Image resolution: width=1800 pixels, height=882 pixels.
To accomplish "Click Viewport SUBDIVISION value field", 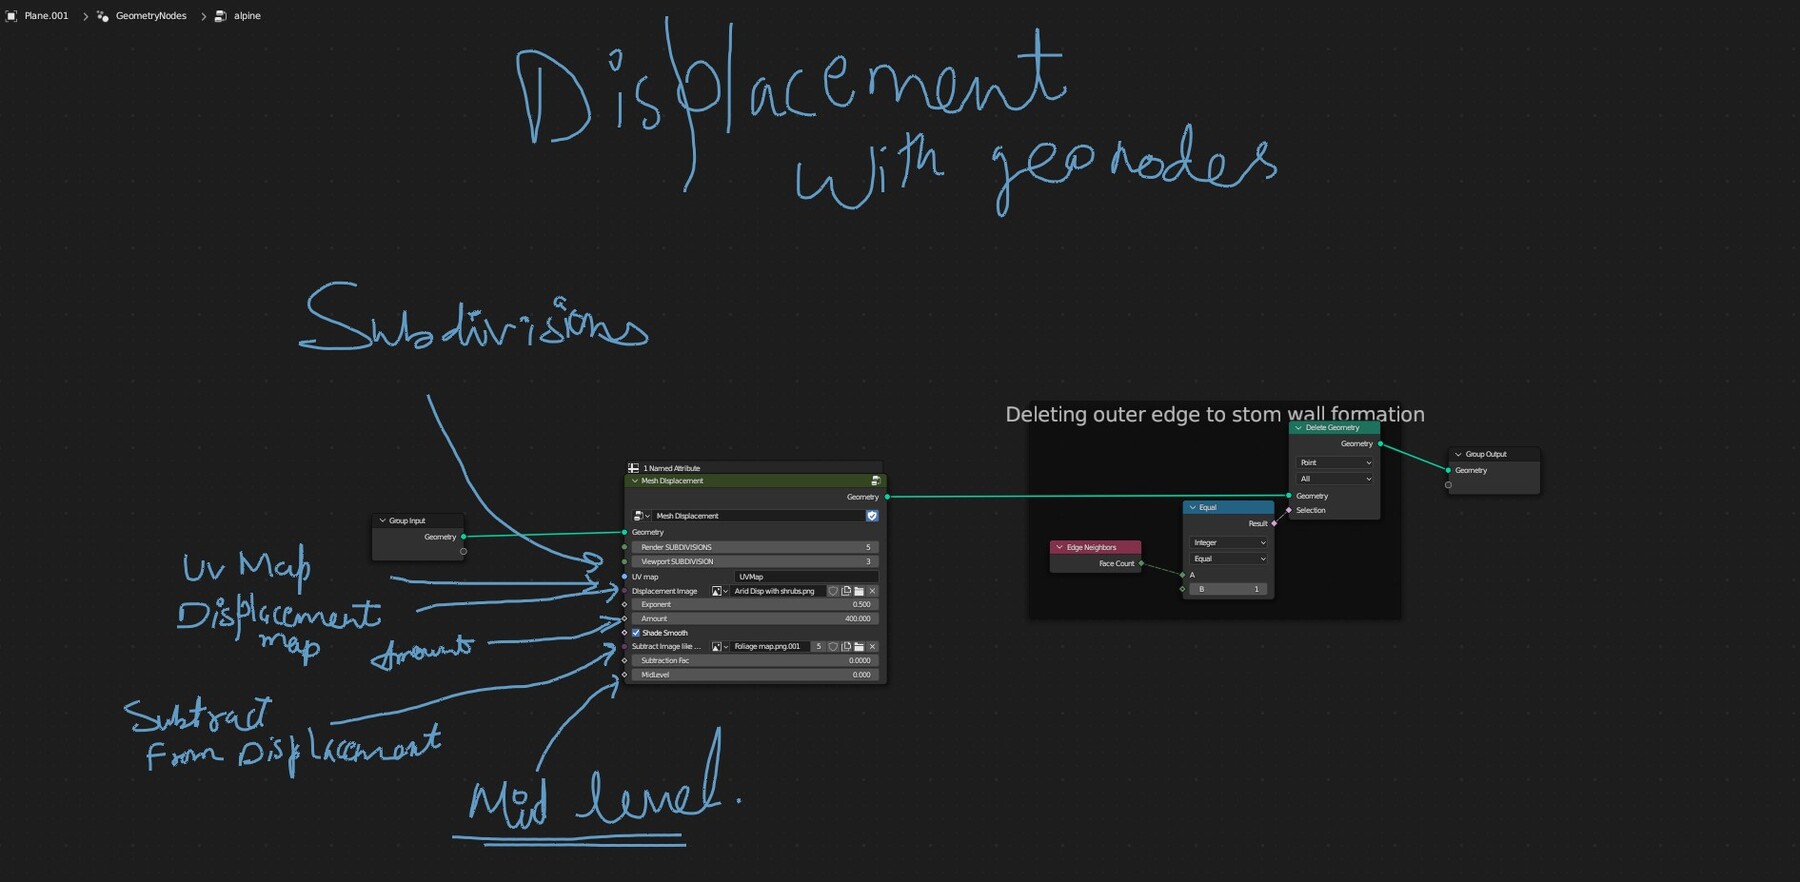I will [x=755, y=561].
